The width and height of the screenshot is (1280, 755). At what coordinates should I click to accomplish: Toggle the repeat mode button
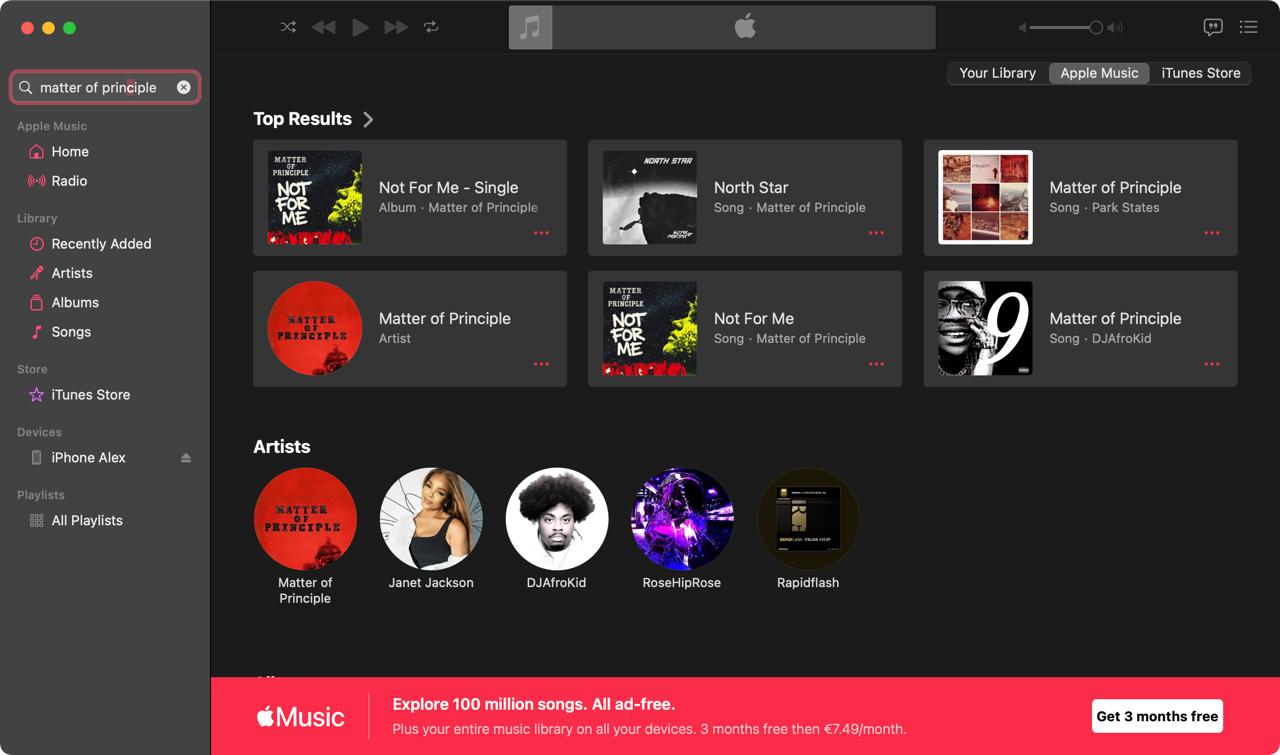tap(431, 27)
